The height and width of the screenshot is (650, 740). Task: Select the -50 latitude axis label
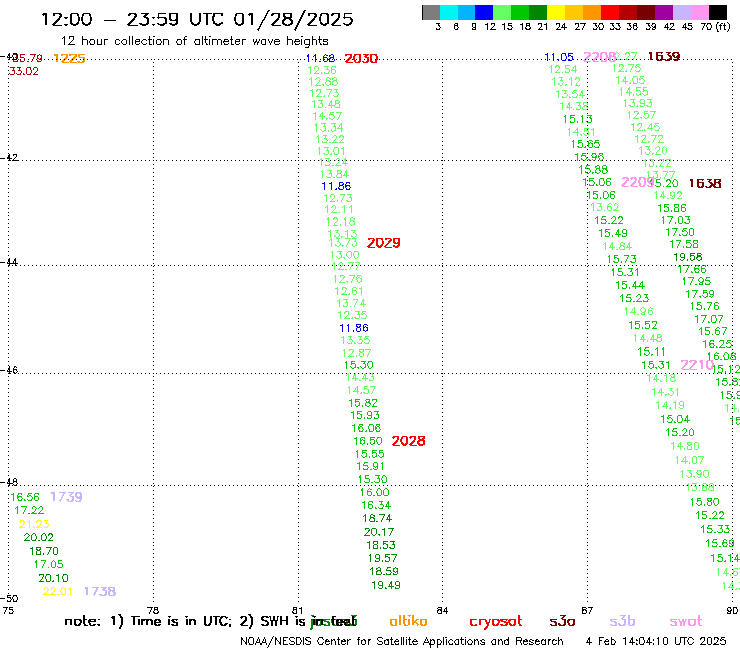pos(9,599)
